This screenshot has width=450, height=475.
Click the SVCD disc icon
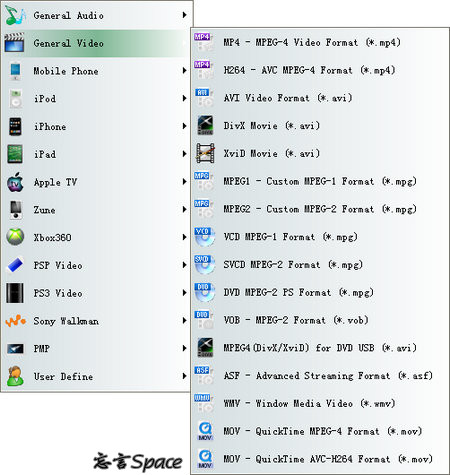[204, 264]
